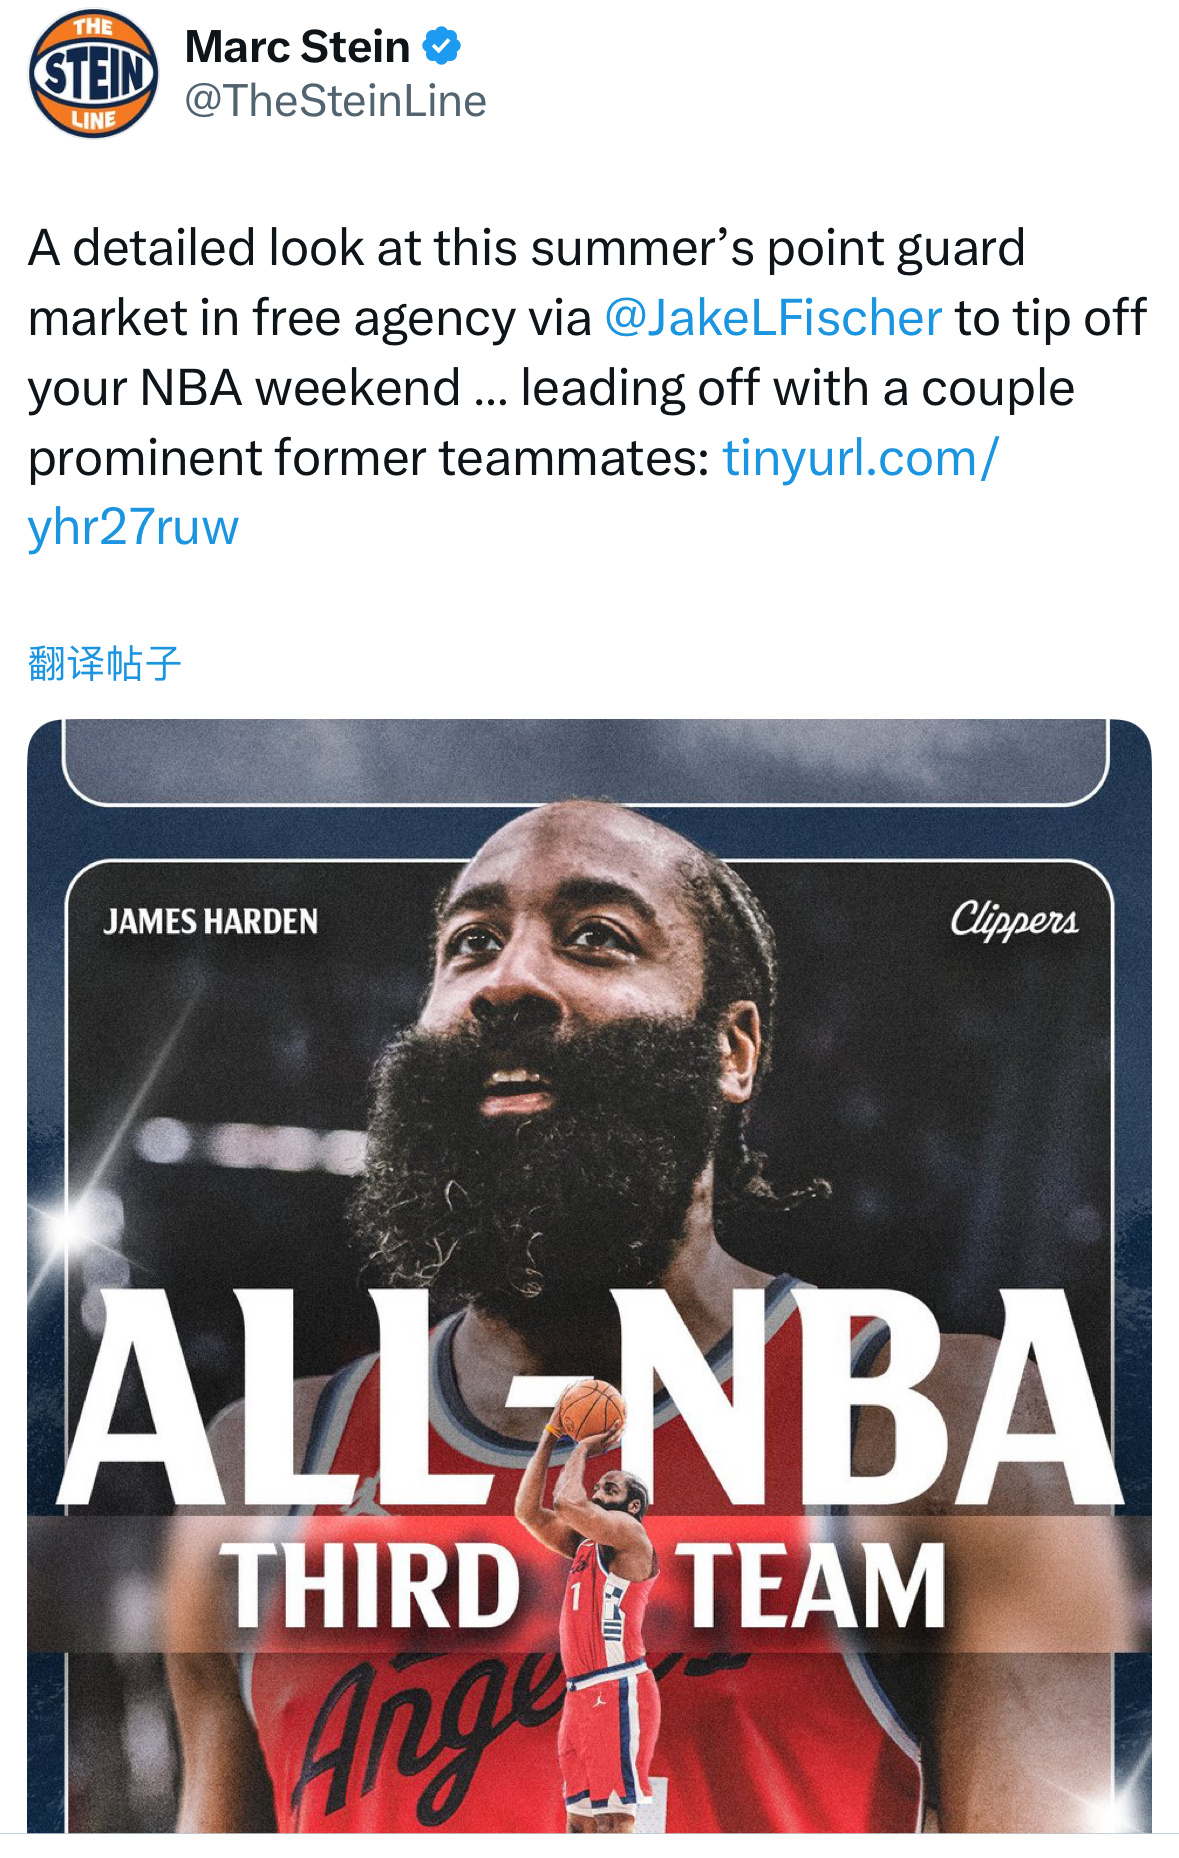This screenshot has height=1858, width=1179.
Task: Tap the rounded frame atop image
Action: click(x=586, y=760)
